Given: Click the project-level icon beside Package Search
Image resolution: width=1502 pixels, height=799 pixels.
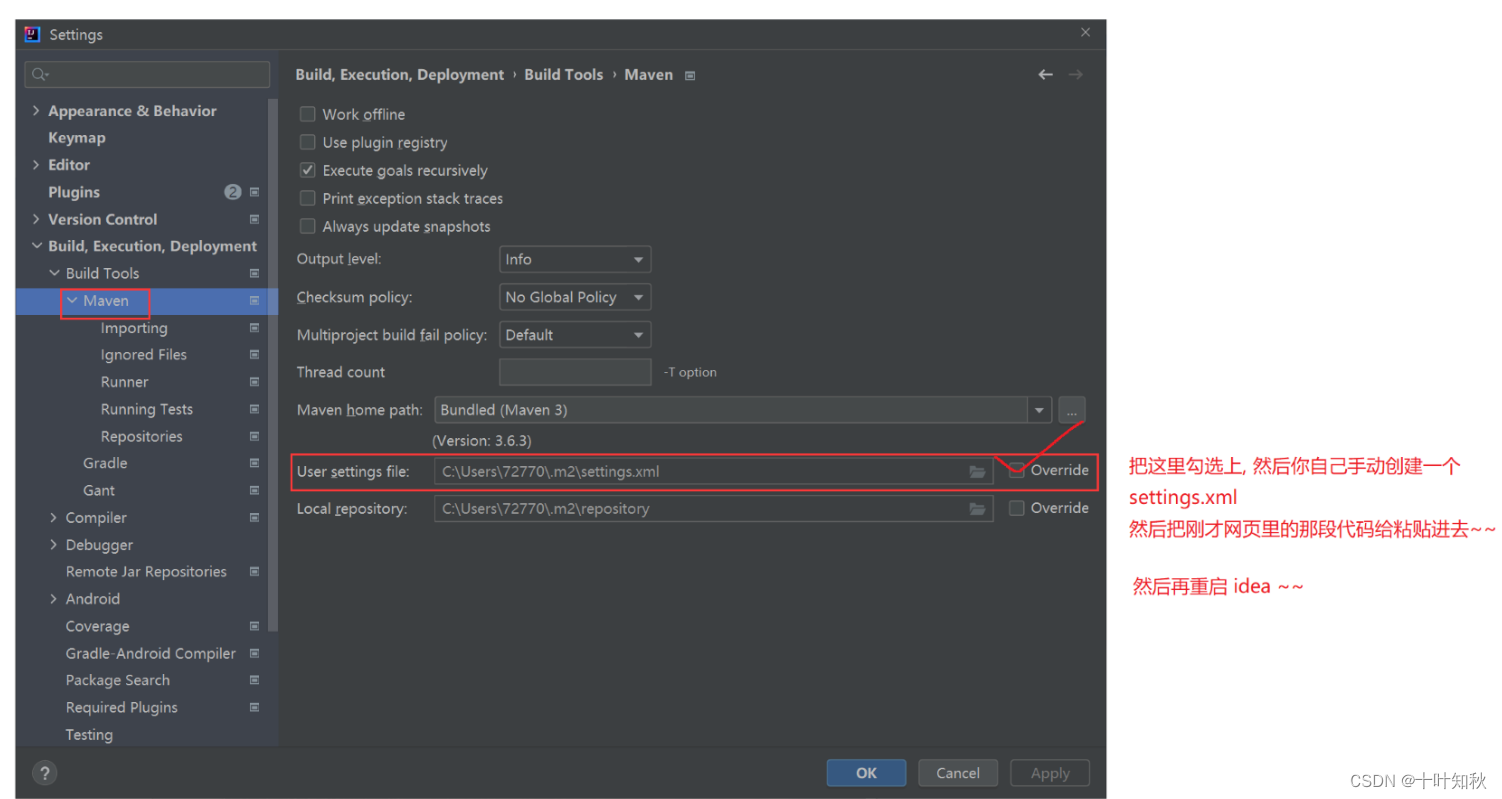Looking at the screenshot, I should pos(255,680).
